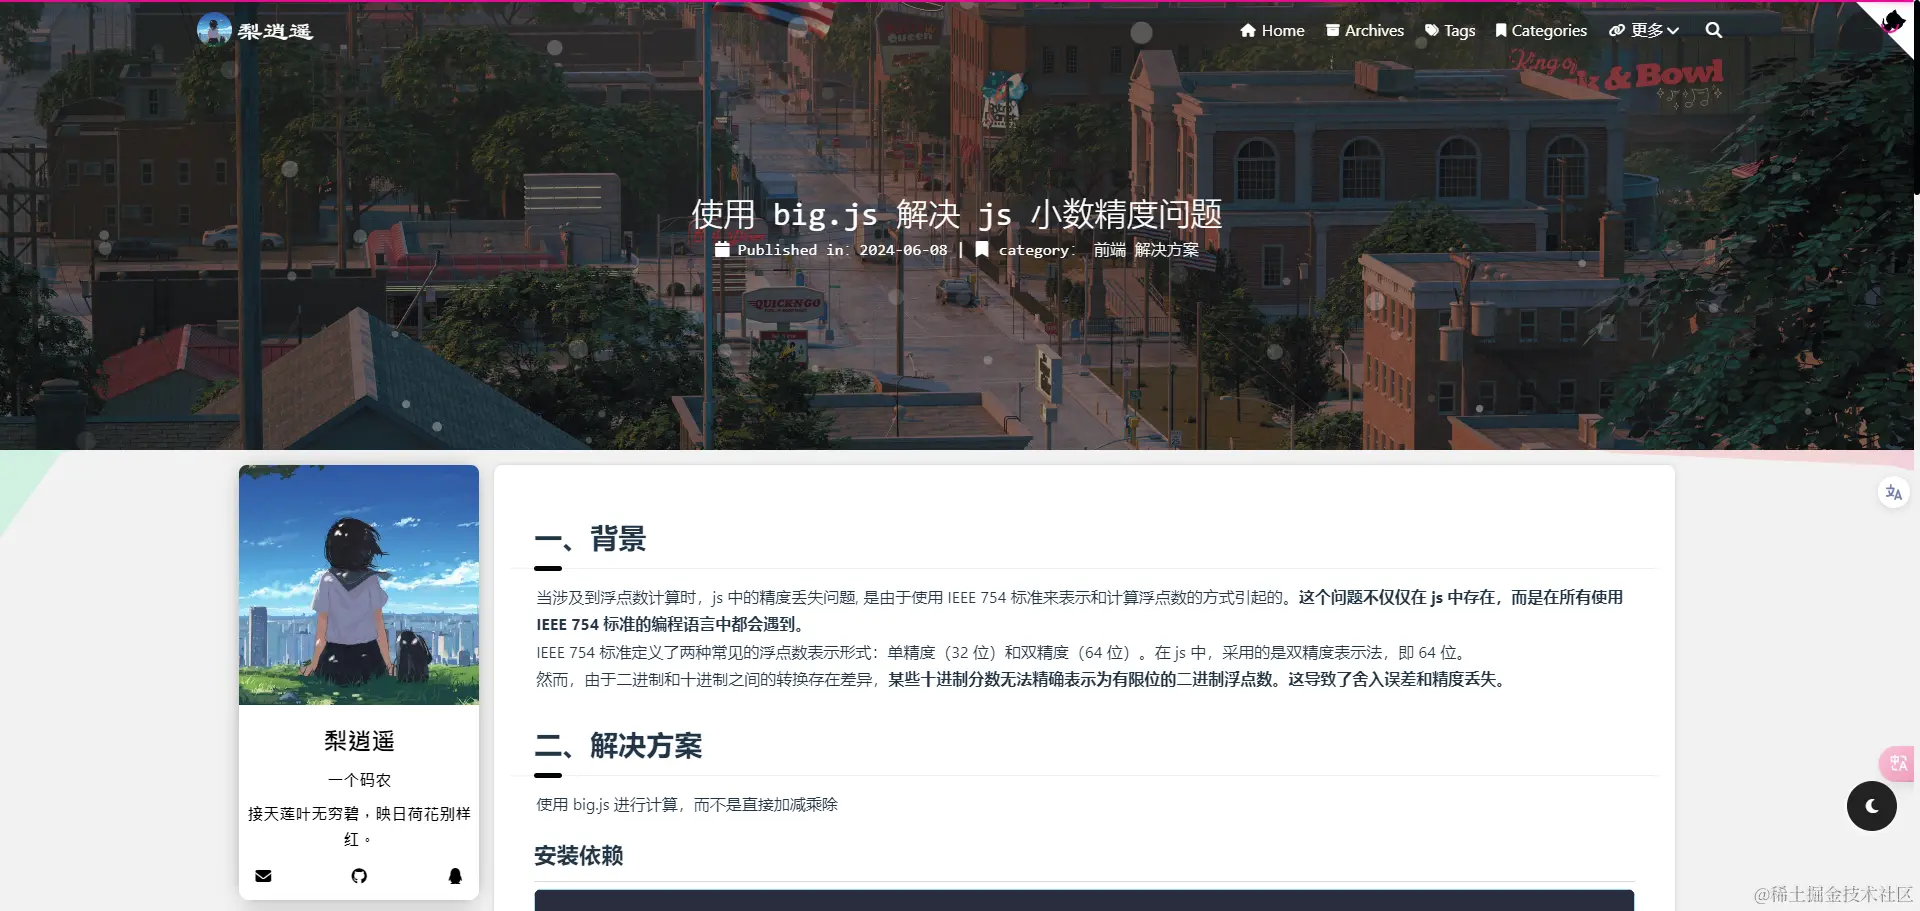1920x911 pixels.
Task: Click the pink translate button at right edge
Action: coord(1899,763)
